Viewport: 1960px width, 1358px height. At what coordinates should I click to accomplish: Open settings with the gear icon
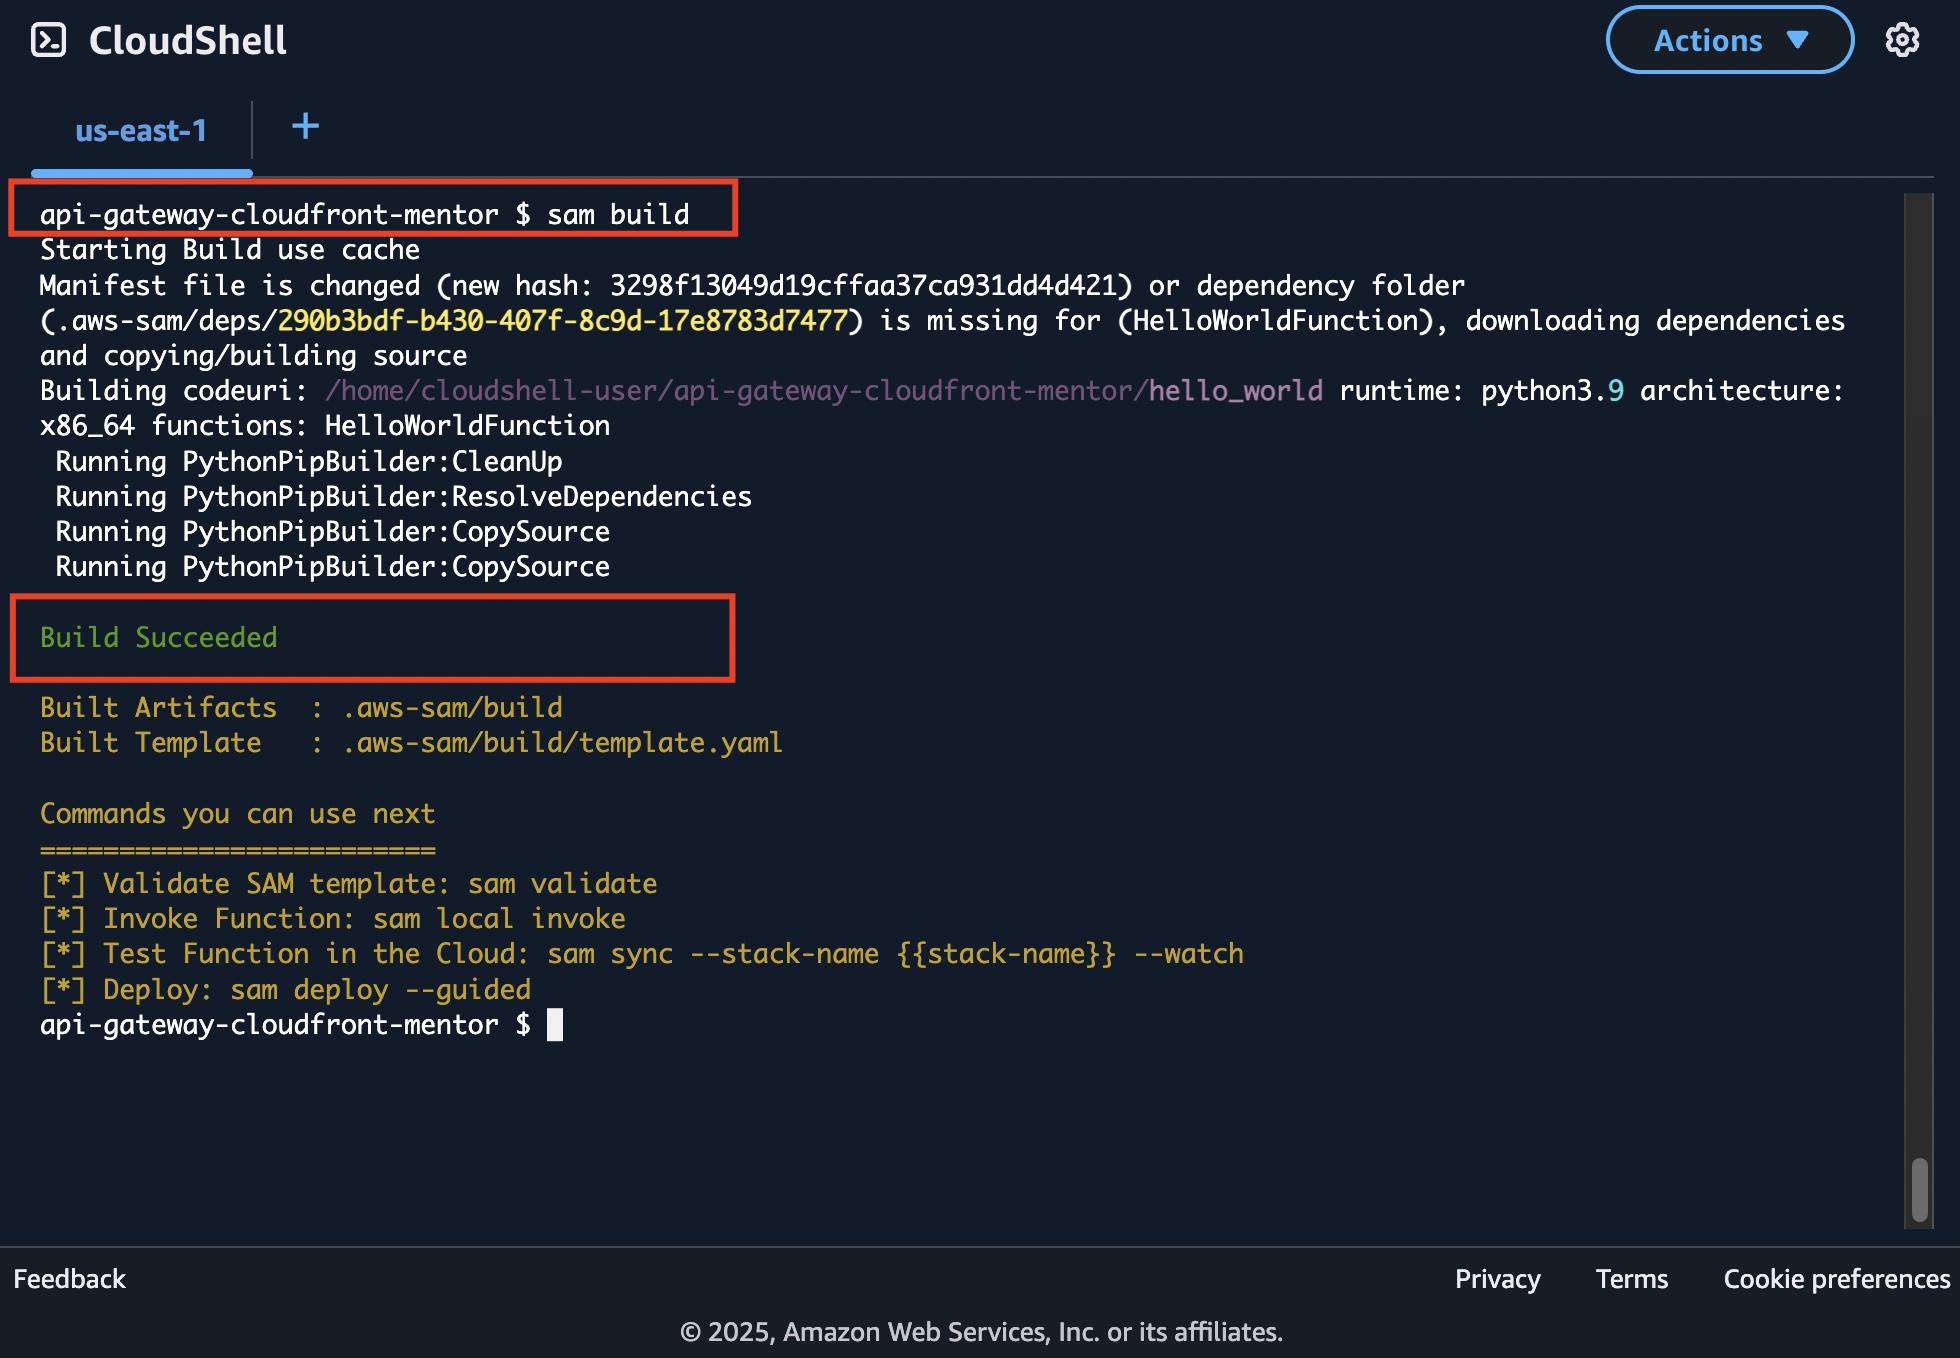tap(1901, 40)
